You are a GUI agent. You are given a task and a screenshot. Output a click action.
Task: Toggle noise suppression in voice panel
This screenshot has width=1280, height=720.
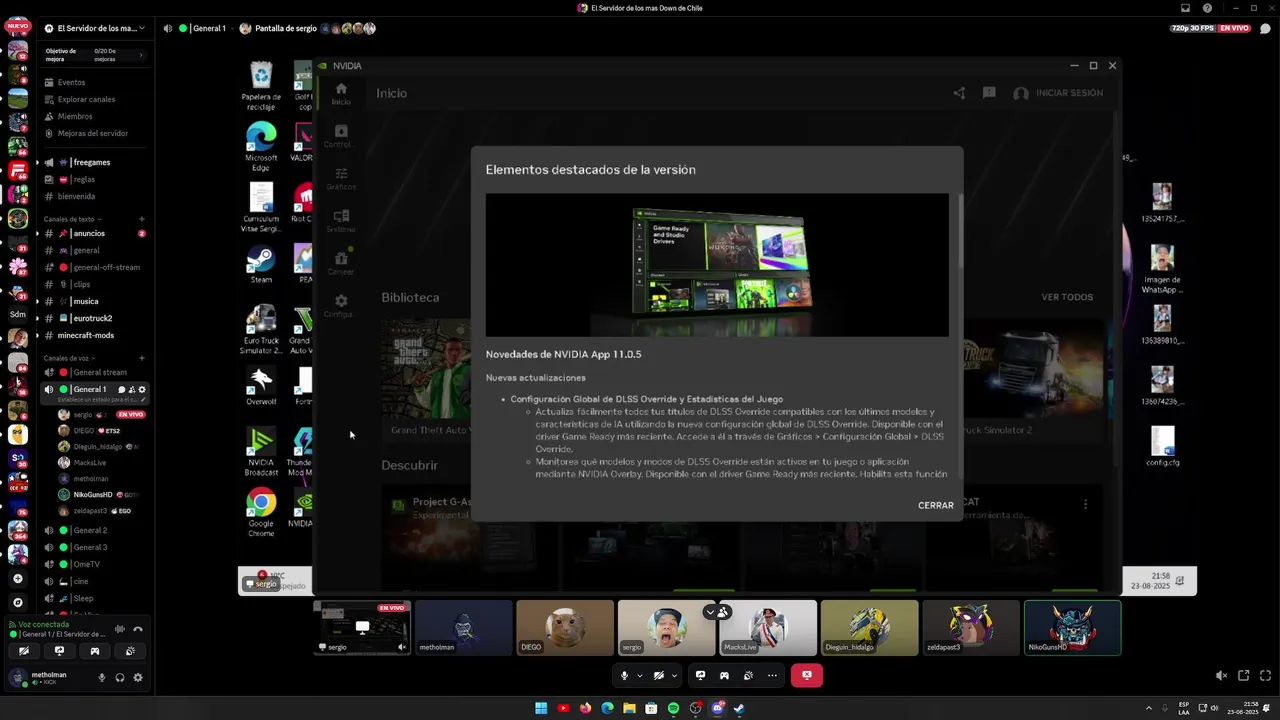click(120, 629)
